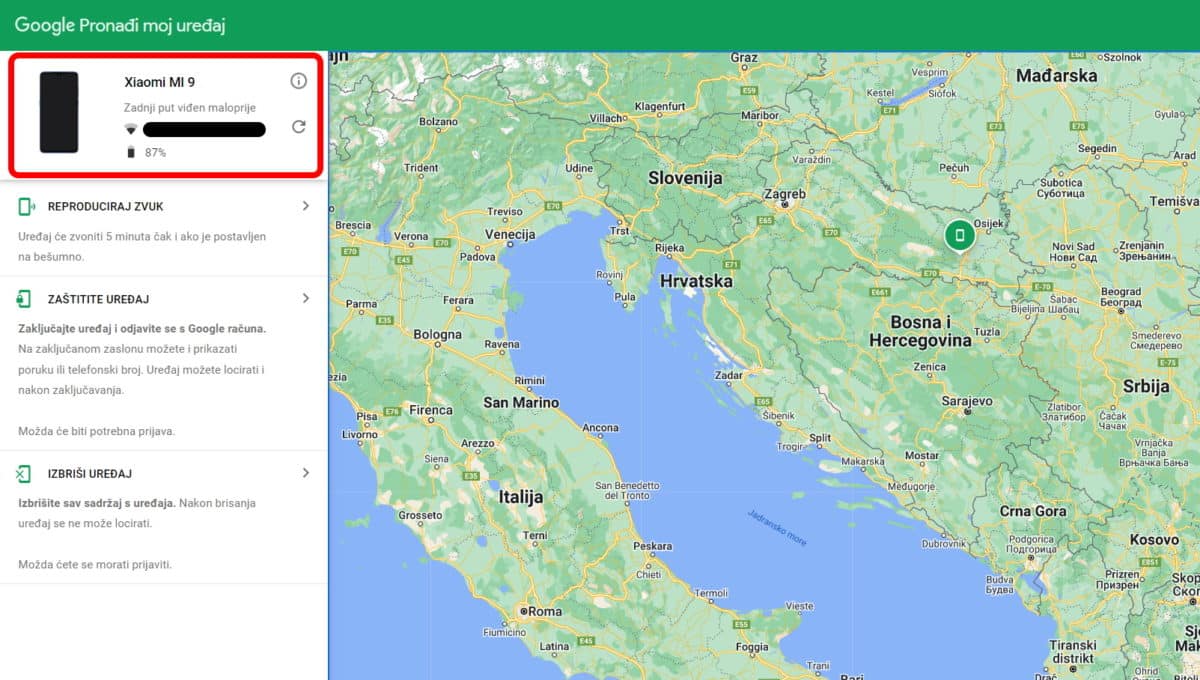Select the Zaštitite uređaj lock icon
Image resolution: width=1200 pixels, height=680 pixels.
(x=22, y=298)
